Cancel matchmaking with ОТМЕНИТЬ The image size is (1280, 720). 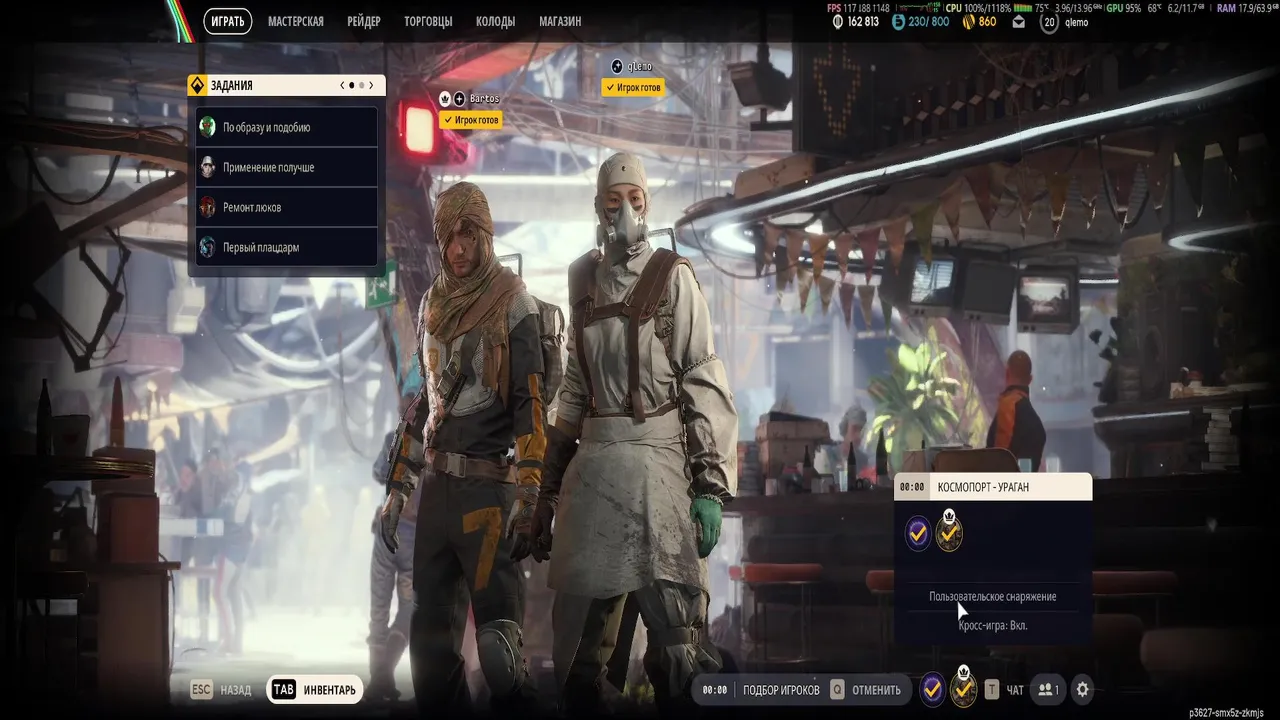(x=876, y=690)
